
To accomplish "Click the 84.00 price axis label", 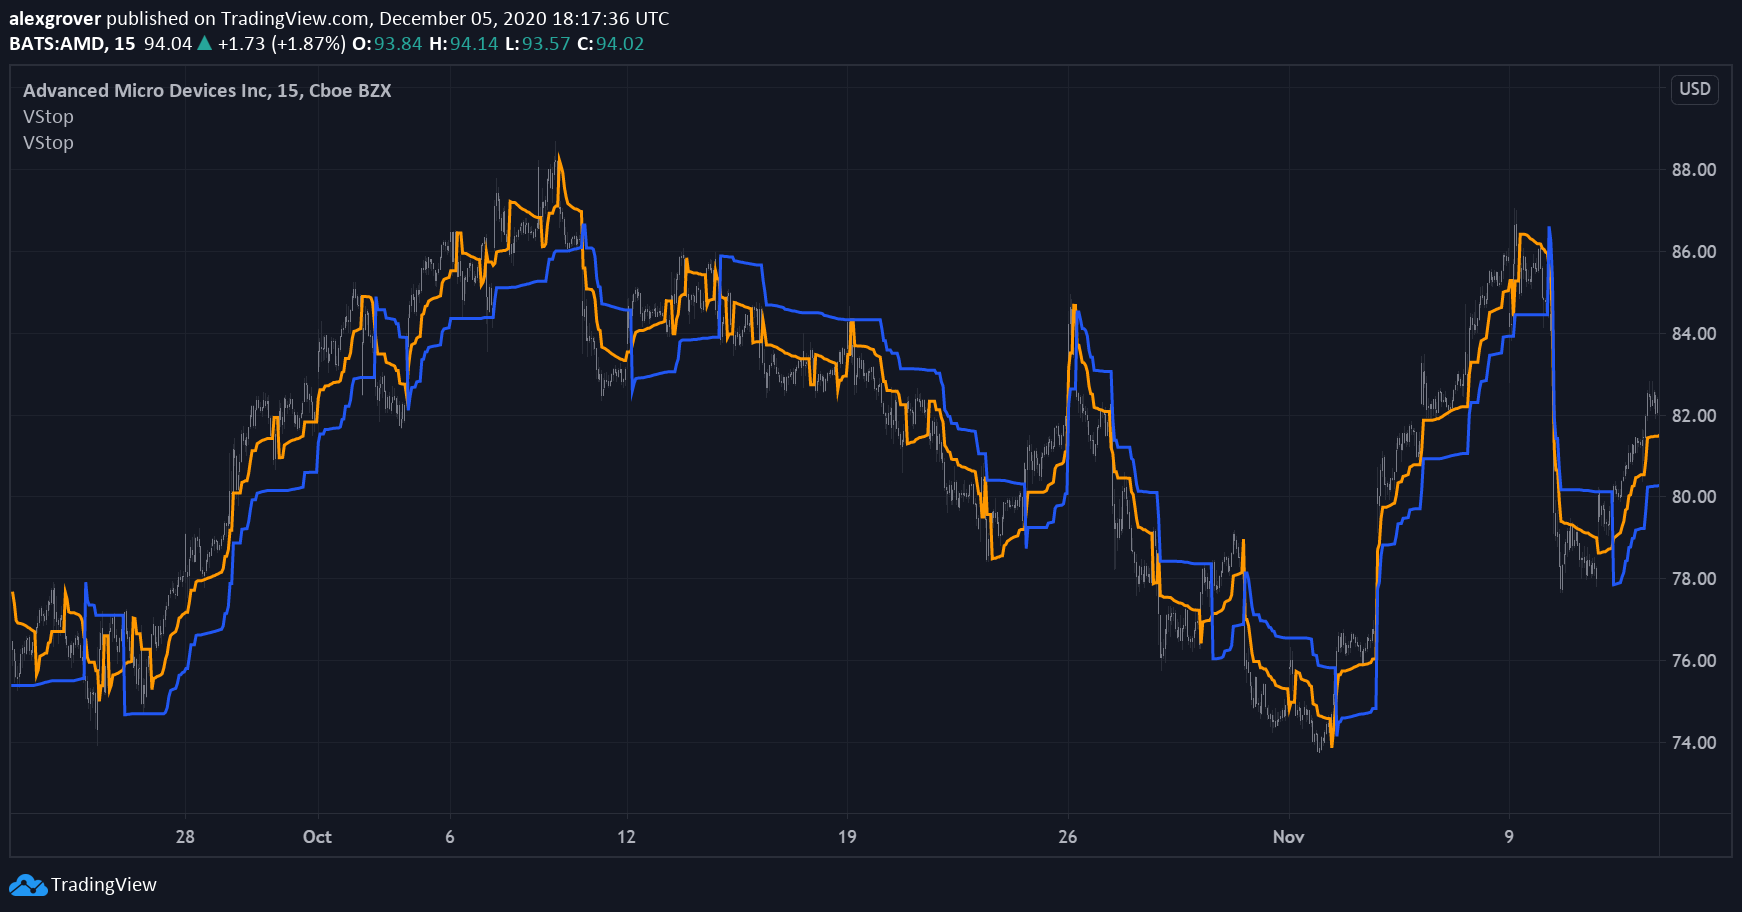I will pyautogui.click(x=1694, y=334).
